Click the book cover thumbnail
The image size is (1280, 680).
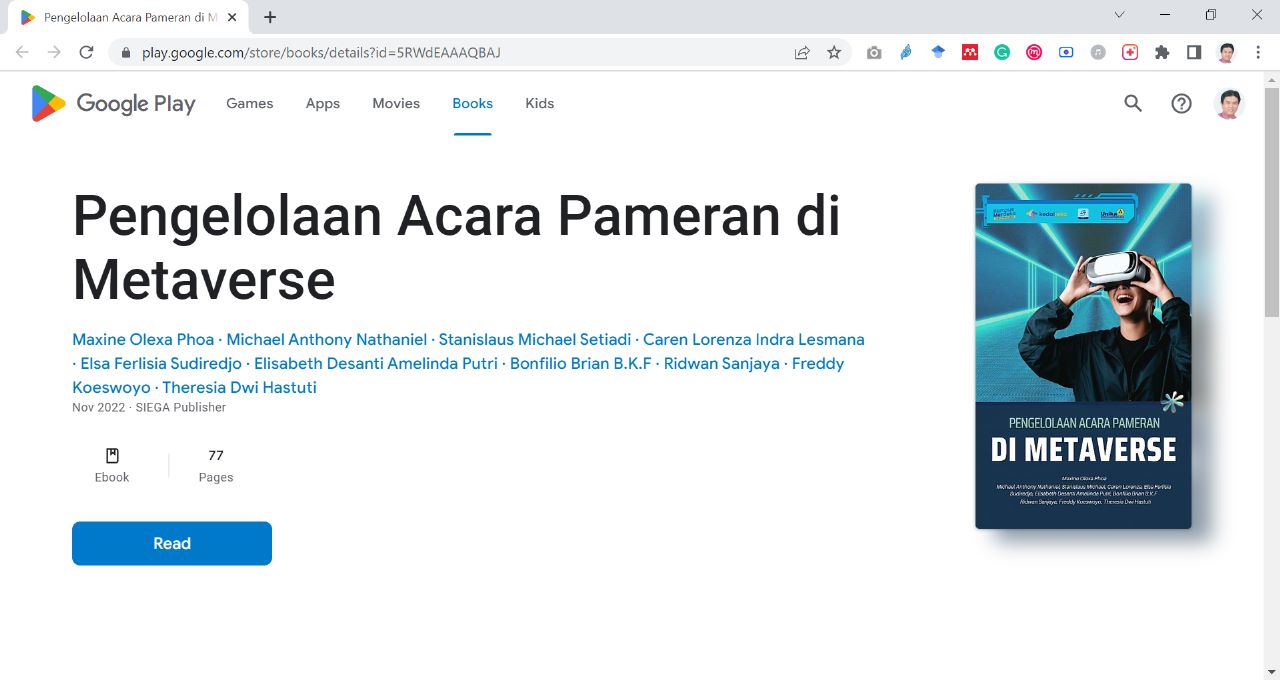(1083, 355)
